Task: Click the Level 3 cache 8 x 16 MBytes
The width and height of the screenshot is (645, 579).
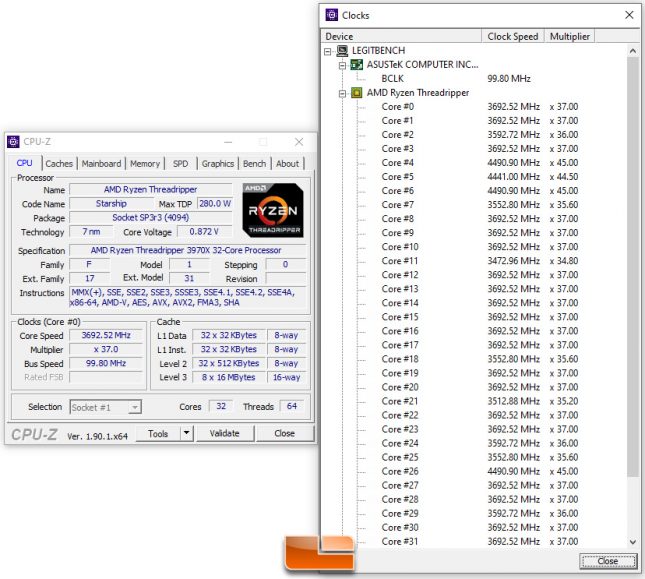Action: [x=228, y=377]
